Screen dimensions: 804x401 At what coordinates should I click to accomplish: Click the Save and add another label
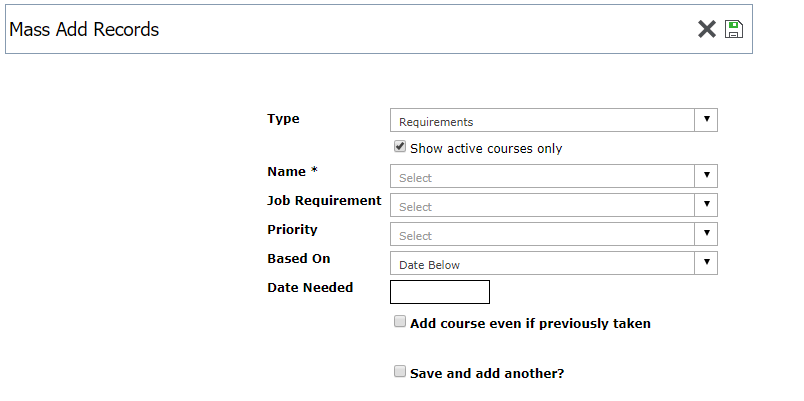(x=487, y=373)
